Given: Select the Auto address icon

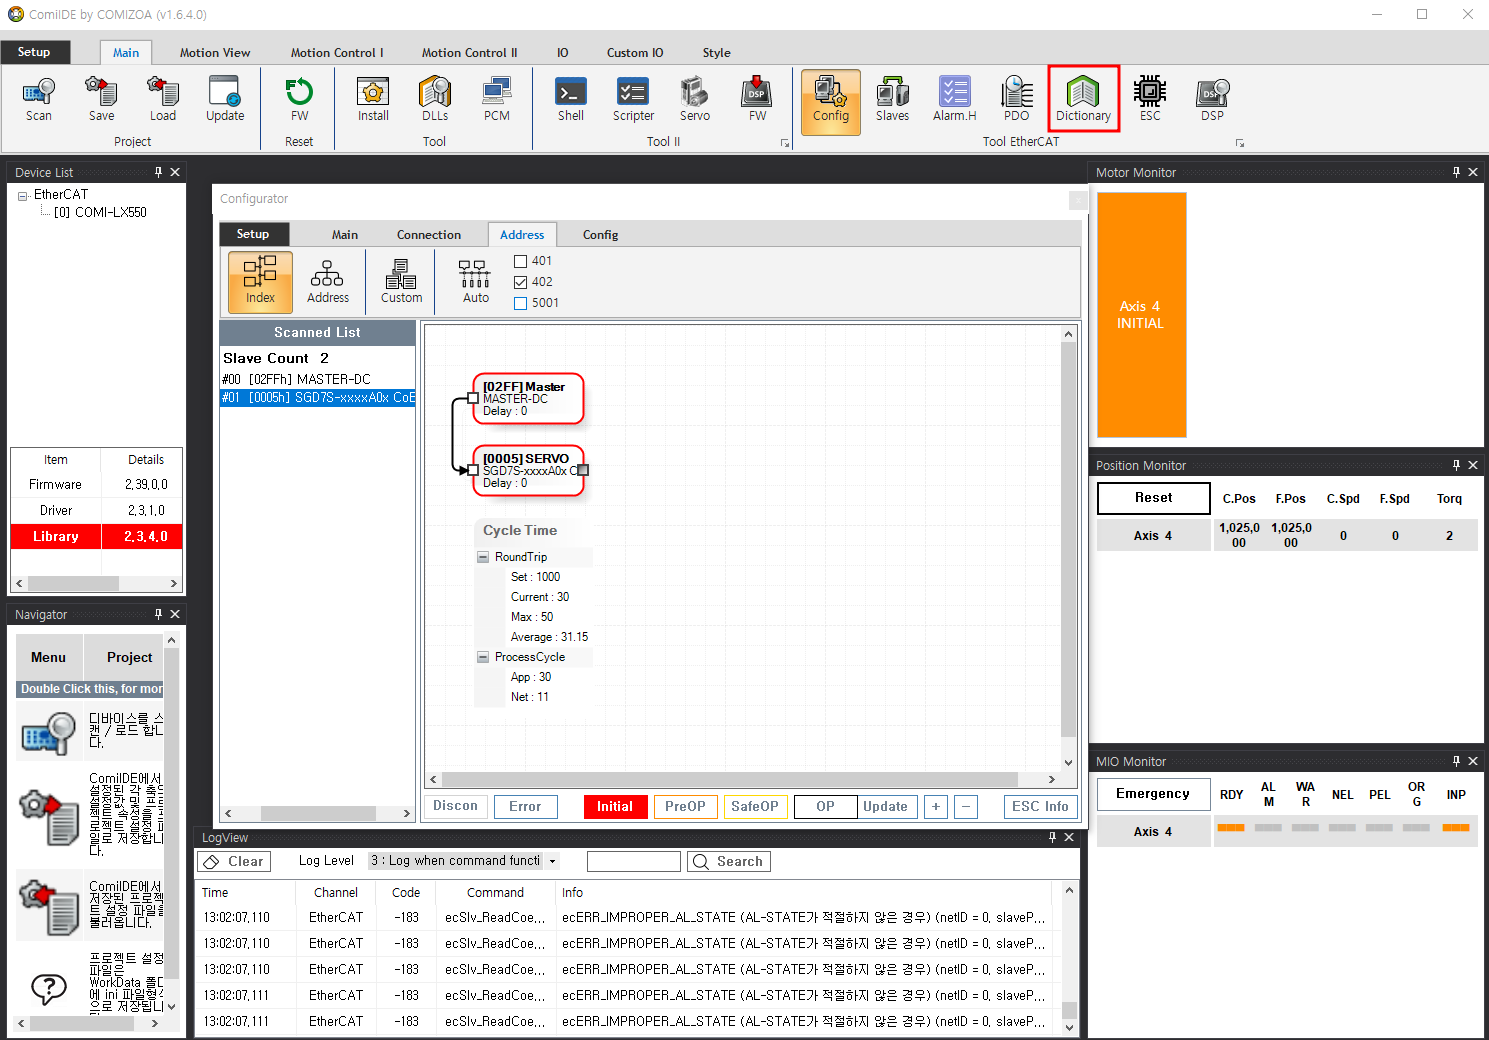Looking at the screenshot, I should coord(475,282).
